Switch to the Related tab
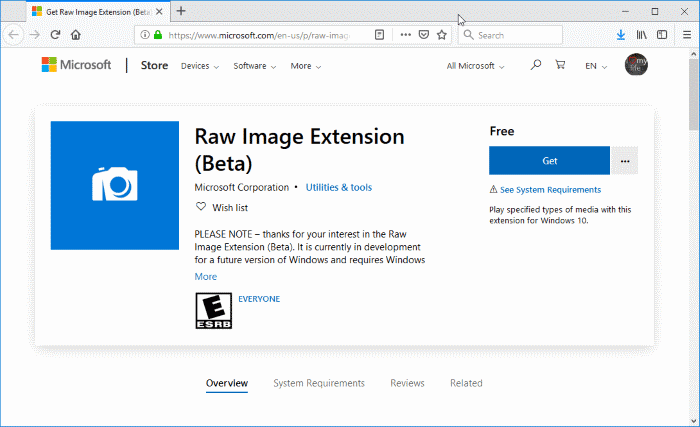 point(466,383)
